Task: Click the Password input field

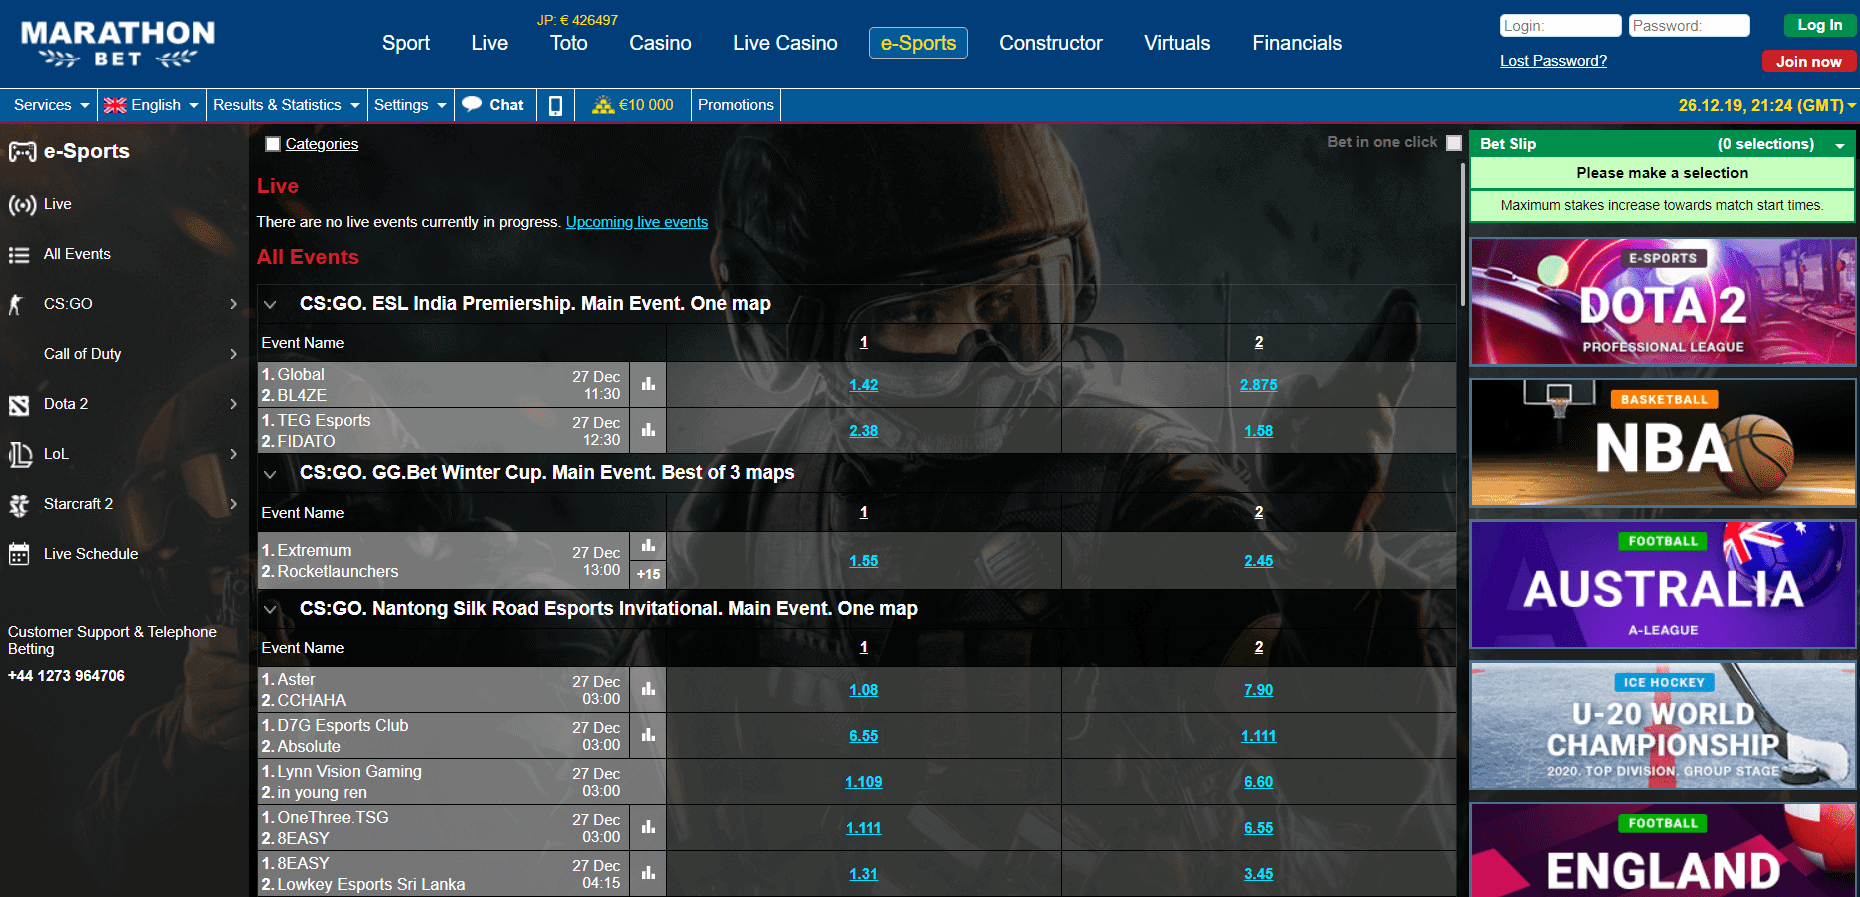Action: [x=1689, y=26]
